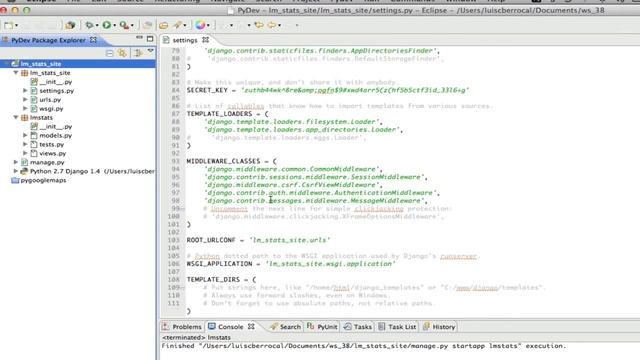The width and height of the screenshot is (640, 360).
Task: Click the settings.py file icon
Action: [x=34, y=91]
